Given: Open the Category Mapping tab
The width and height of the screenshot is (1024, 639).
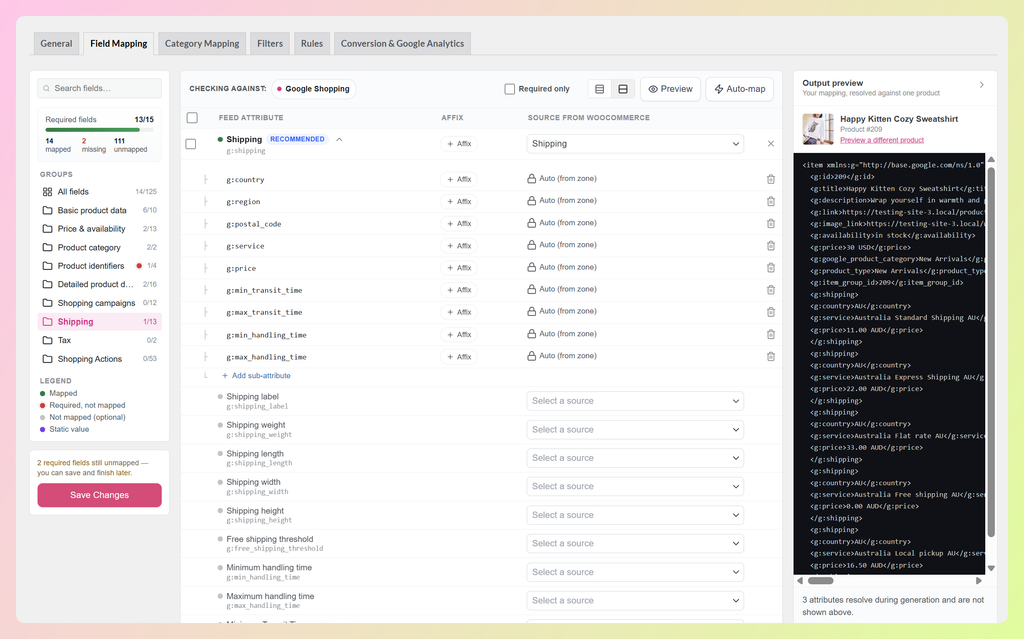Looking at the screenshot, I should 202,44.
